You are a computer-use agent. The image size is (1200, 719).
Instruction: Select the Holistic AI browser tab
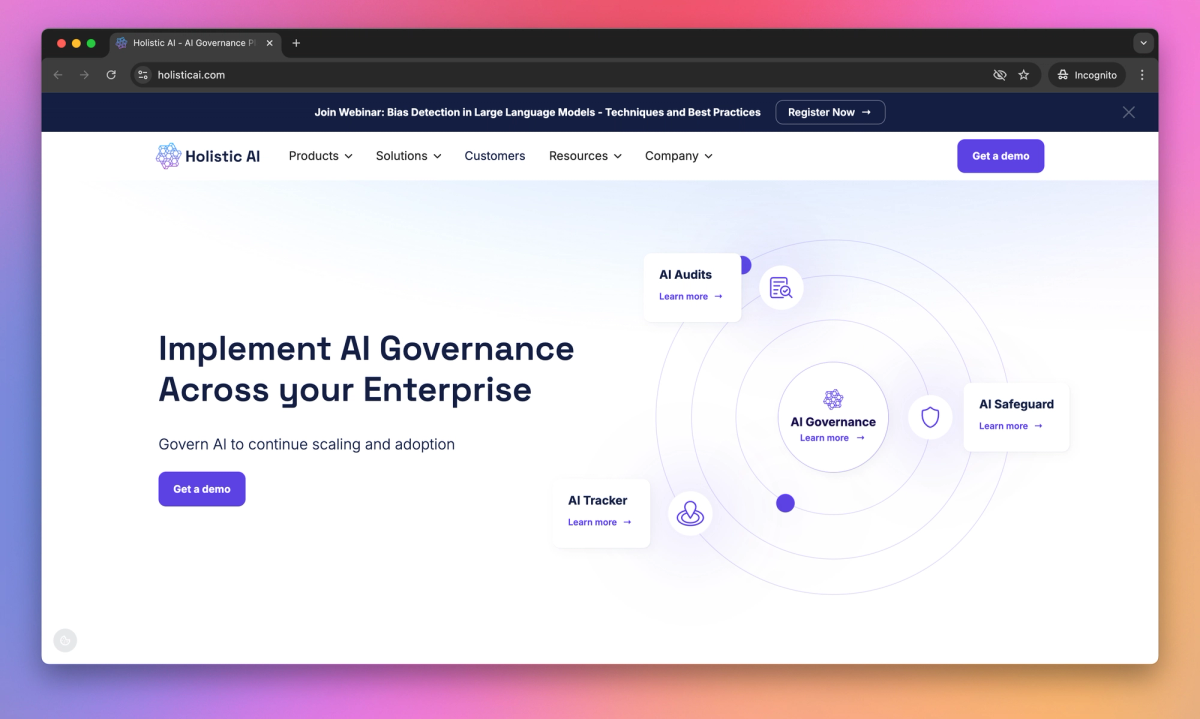[x=195, y=43]
